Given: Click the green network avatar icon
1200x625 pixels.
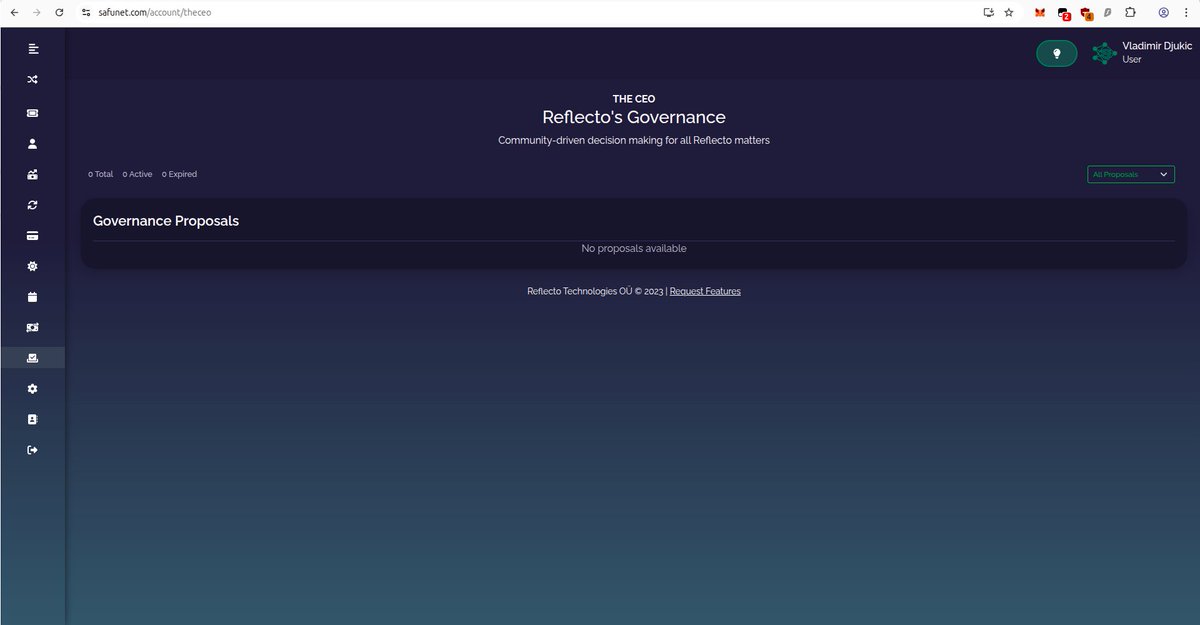Looking at the screenshot, I should [1104, 54].
